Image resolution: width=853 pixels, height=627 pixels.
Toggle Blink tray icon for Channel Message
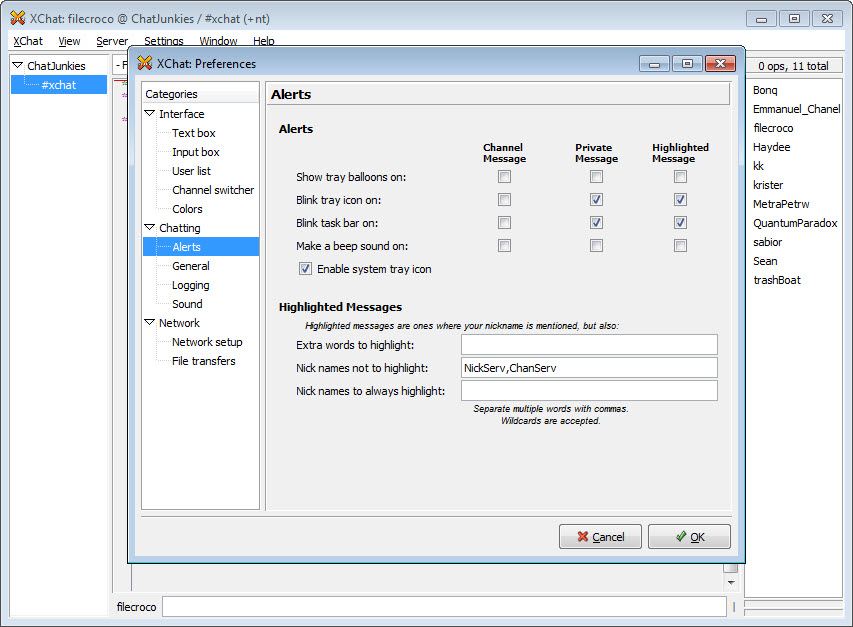click(504, 200)
